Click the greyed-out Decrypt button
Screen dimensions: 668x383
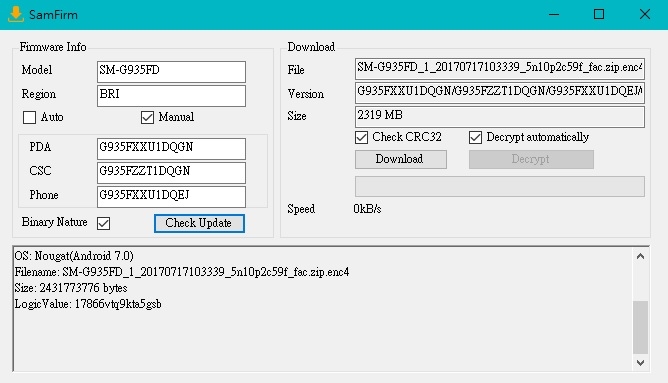point(531,159)
